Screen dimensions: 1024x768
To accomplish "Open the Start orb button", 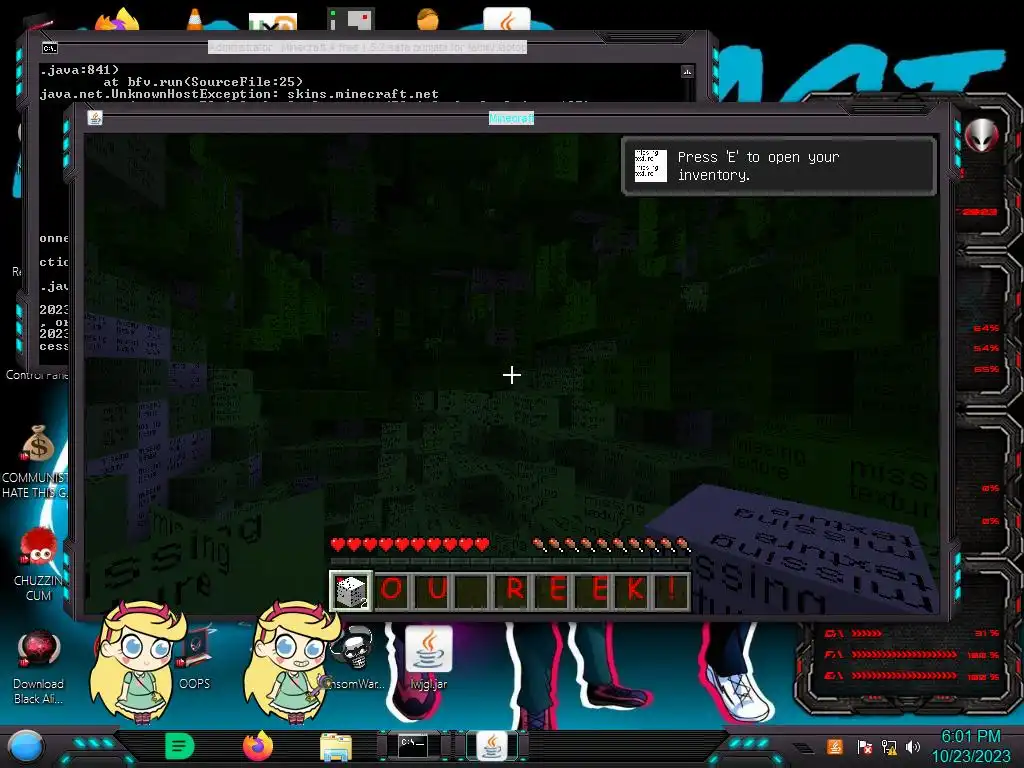I will pyautogui.click(x=26, y=746).
